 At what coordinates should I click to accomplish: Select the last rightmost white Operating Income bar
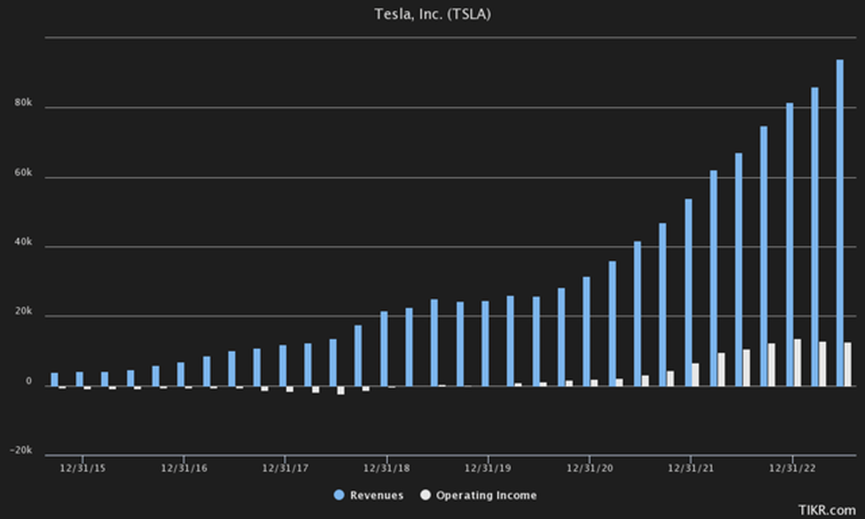tap(847, 364)
